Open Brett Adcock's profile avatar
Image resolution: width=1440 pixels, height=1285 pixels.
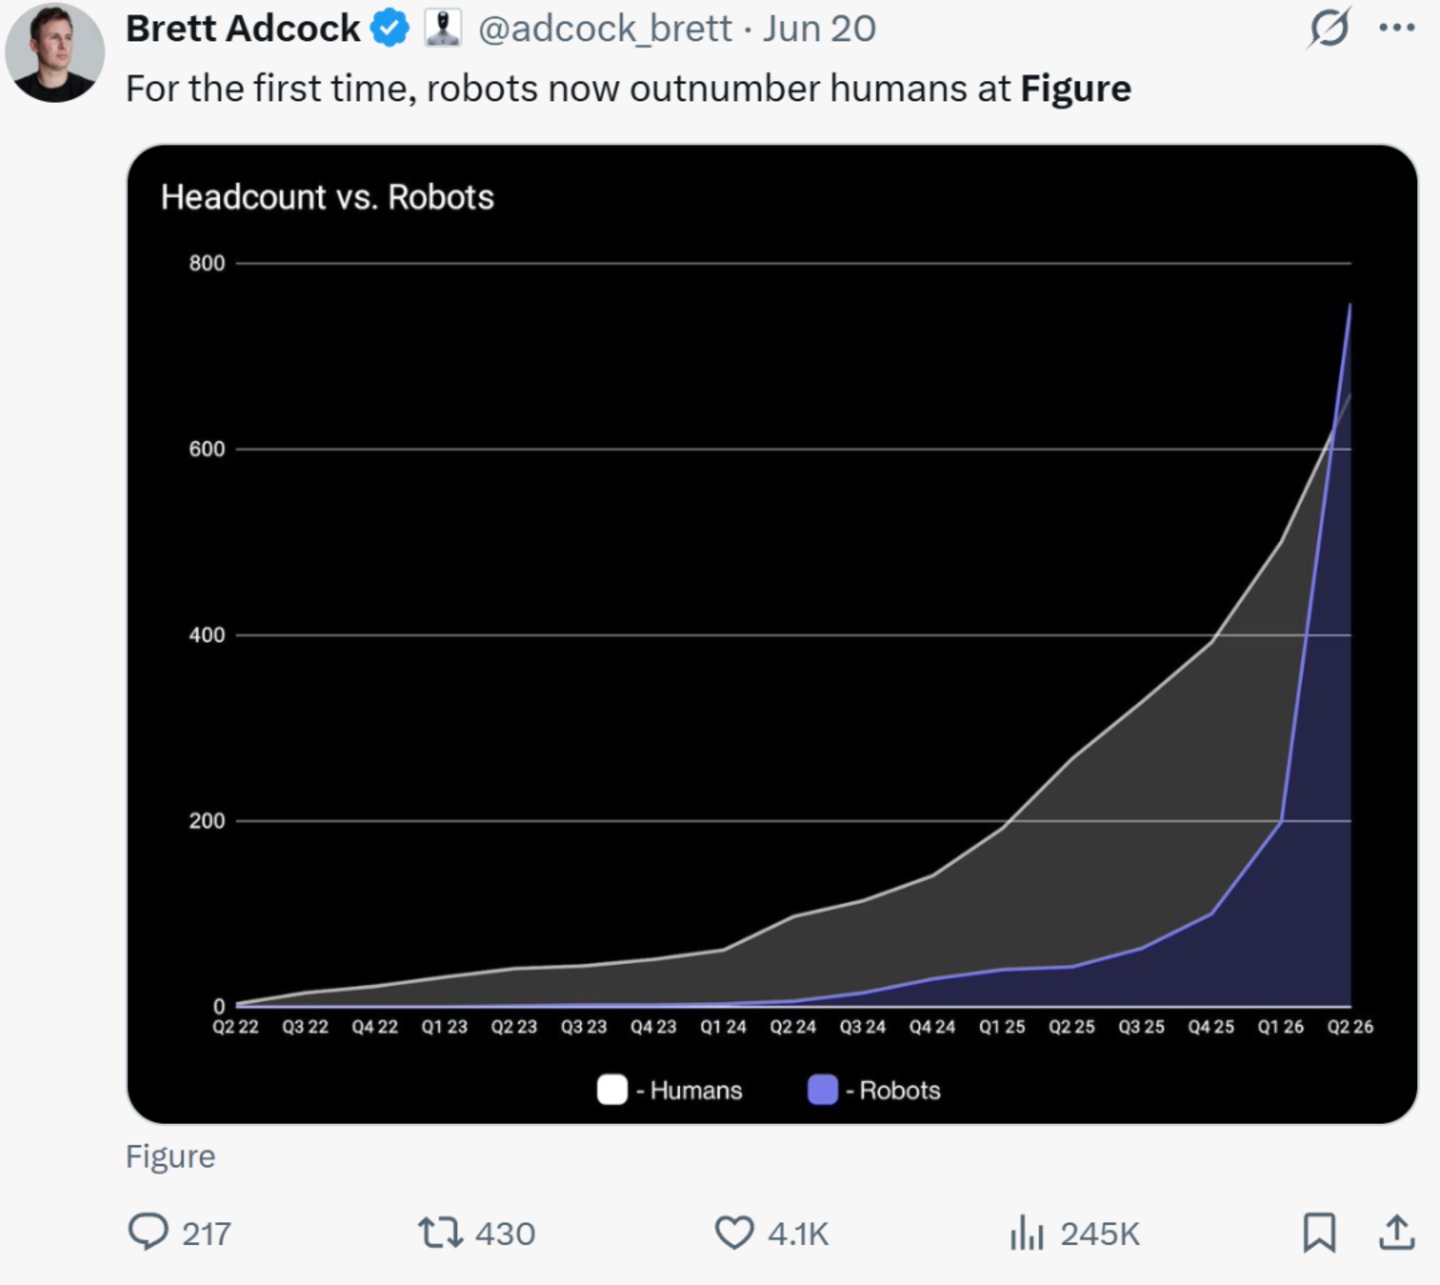54,52
